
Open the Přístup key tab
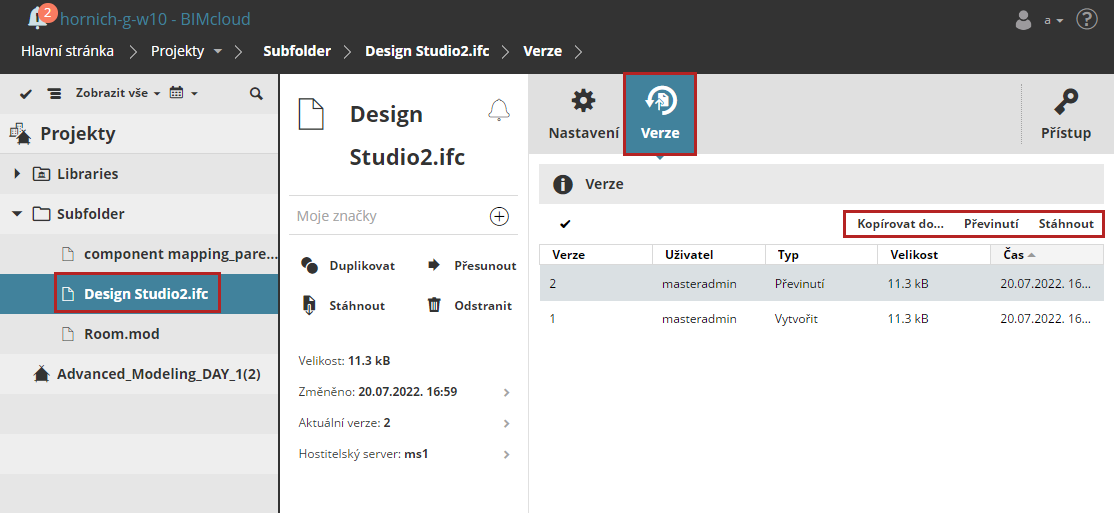[x=1065, y=113]
